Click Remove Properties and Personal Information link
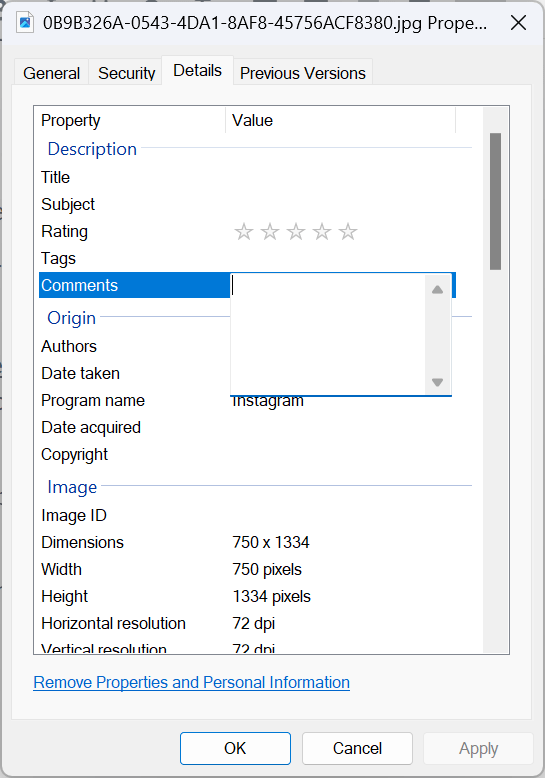The height and width of the screenshot is (778, 545). [x=192, y=682]
